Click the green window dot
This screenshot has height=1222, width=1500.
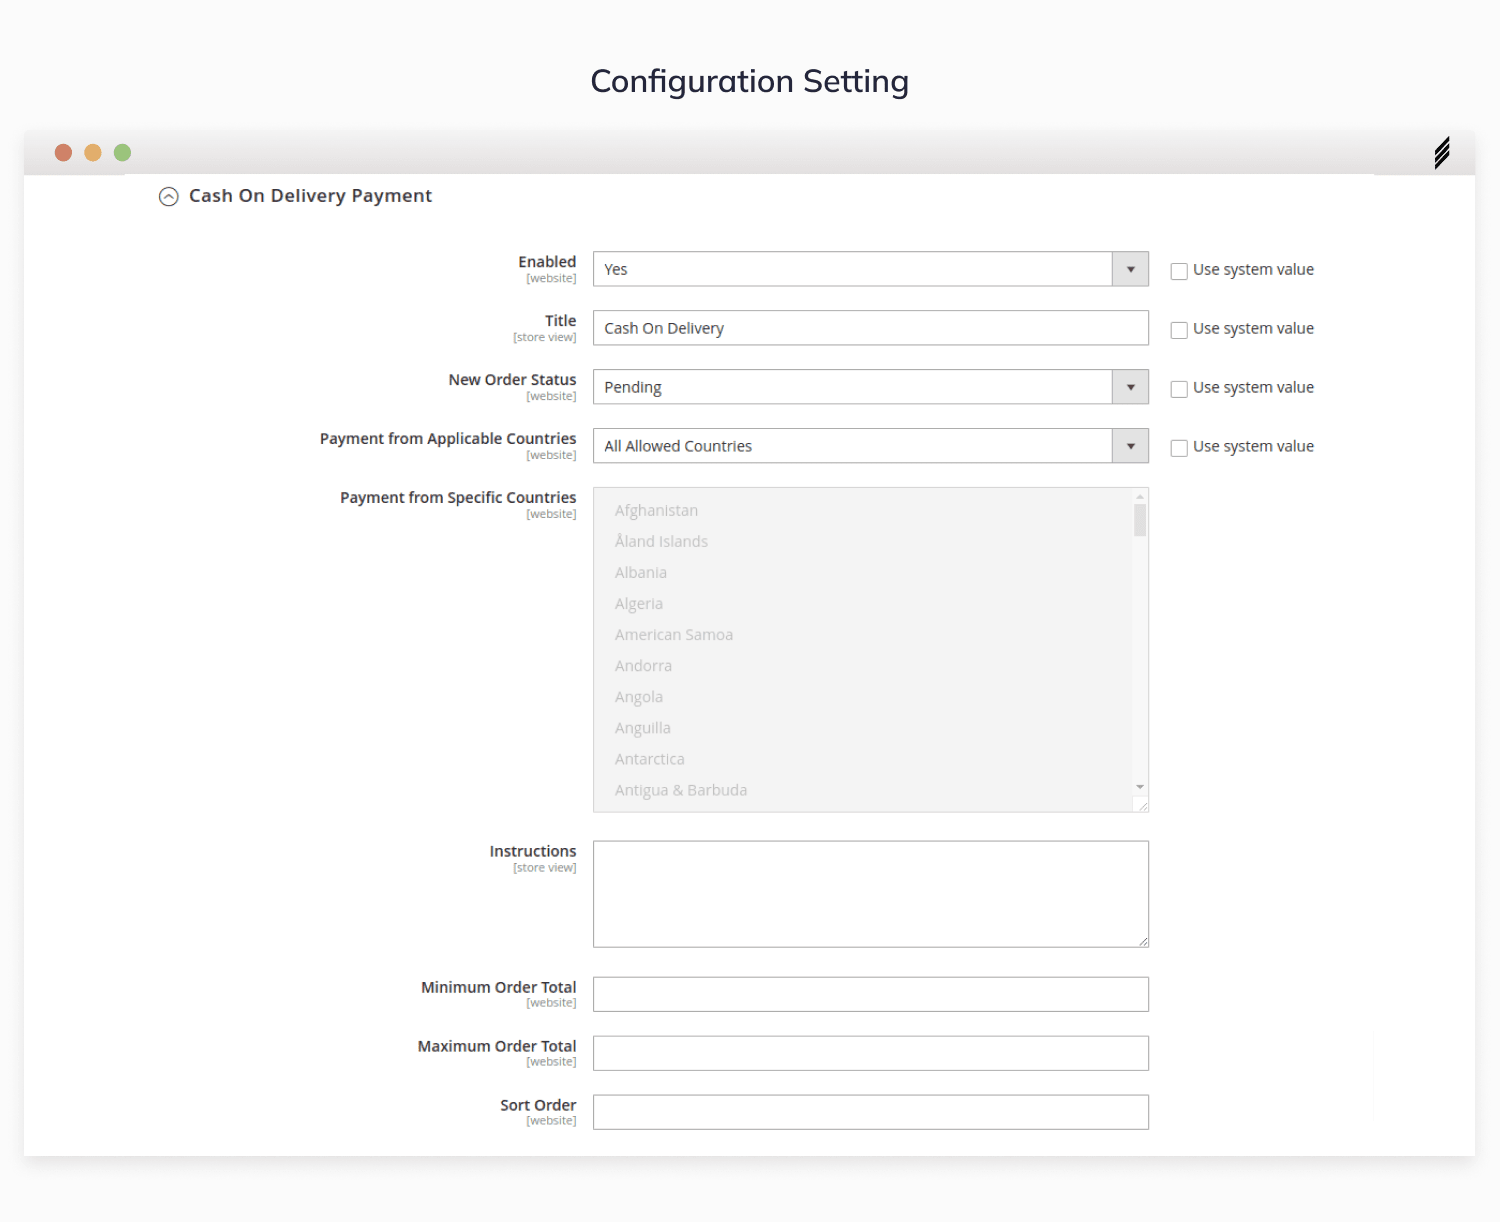click(123, 153)
